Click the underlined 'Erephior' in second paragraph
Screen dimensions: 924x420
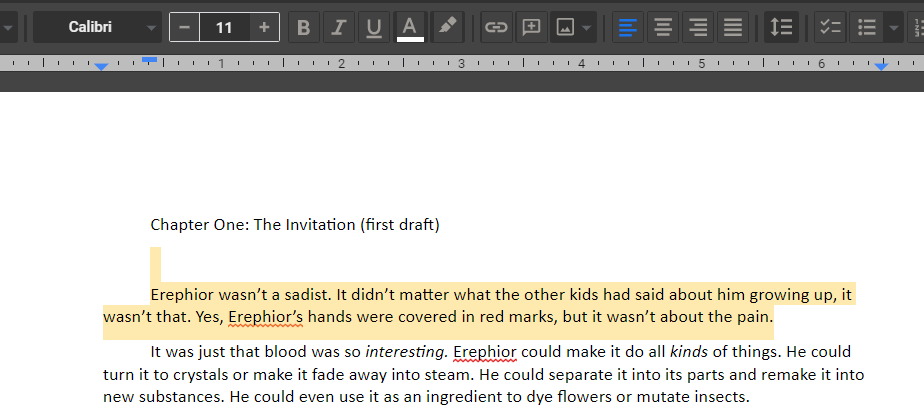(485, 352)
